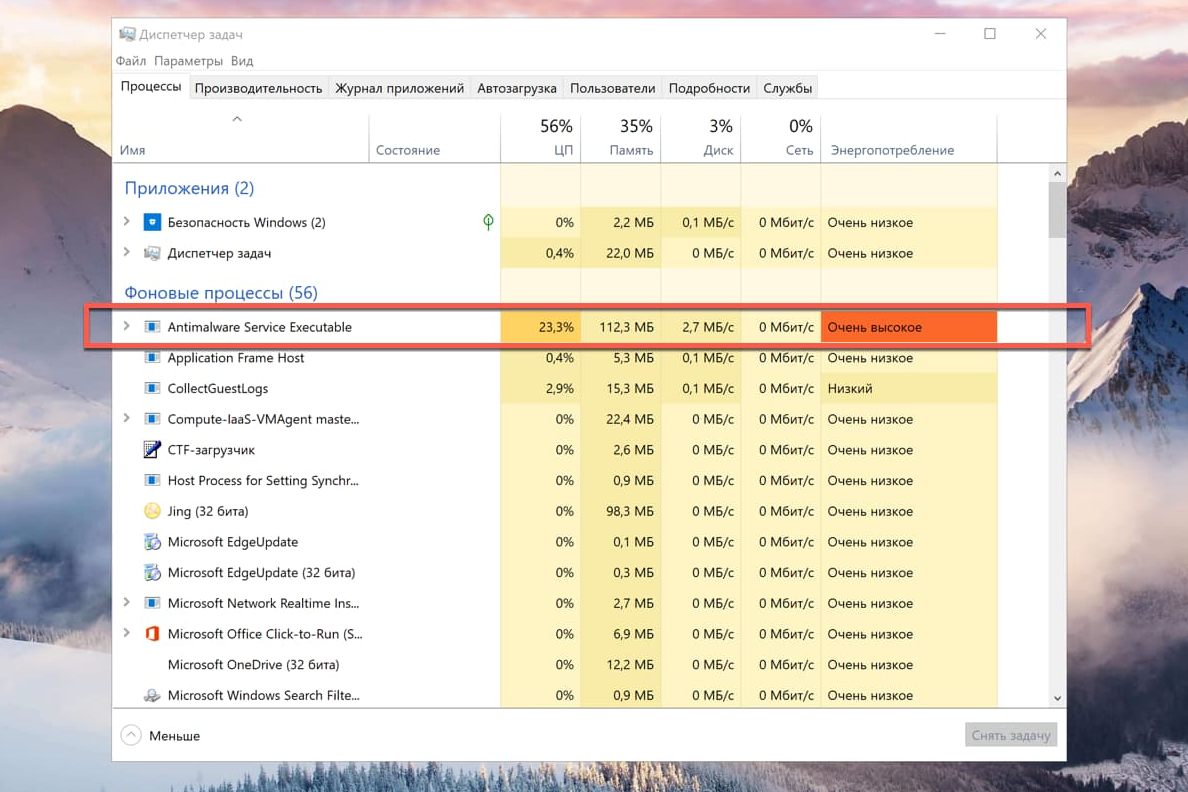Click the 2,7 МБ/с disk value
Screen dimensions: 1188x792
(708, 327)
